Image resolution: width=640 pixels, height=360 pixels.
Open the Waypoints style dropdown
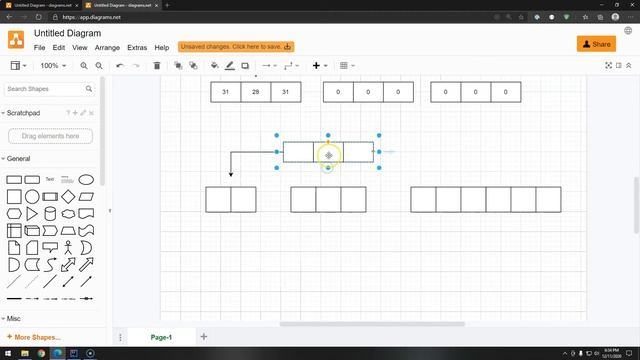[x=291, y=66]
